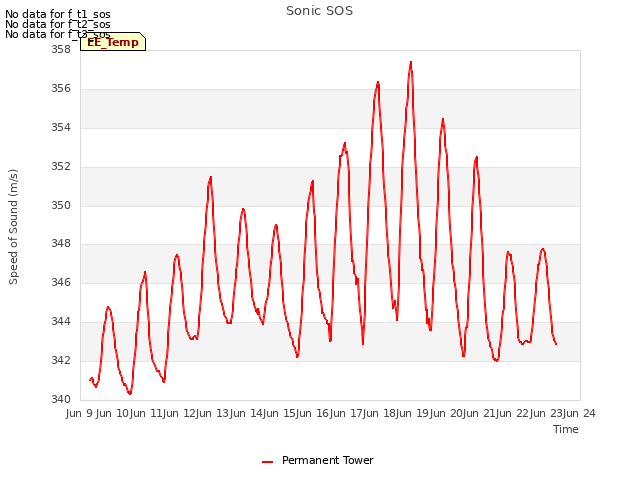This screenshot has height=480, width=640.
Task: Click the red Permanent Tower legend swatch
Action: tap(267, 462)
